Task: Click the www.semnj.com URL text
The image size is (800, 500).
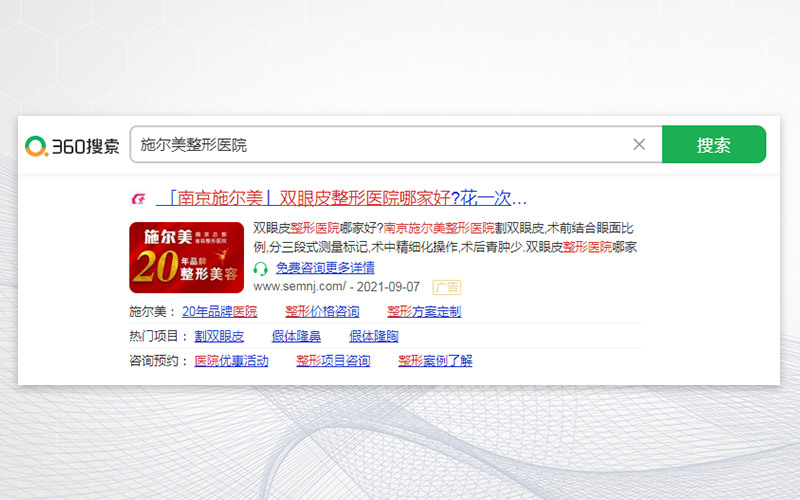Action: (x=300, y=287)
